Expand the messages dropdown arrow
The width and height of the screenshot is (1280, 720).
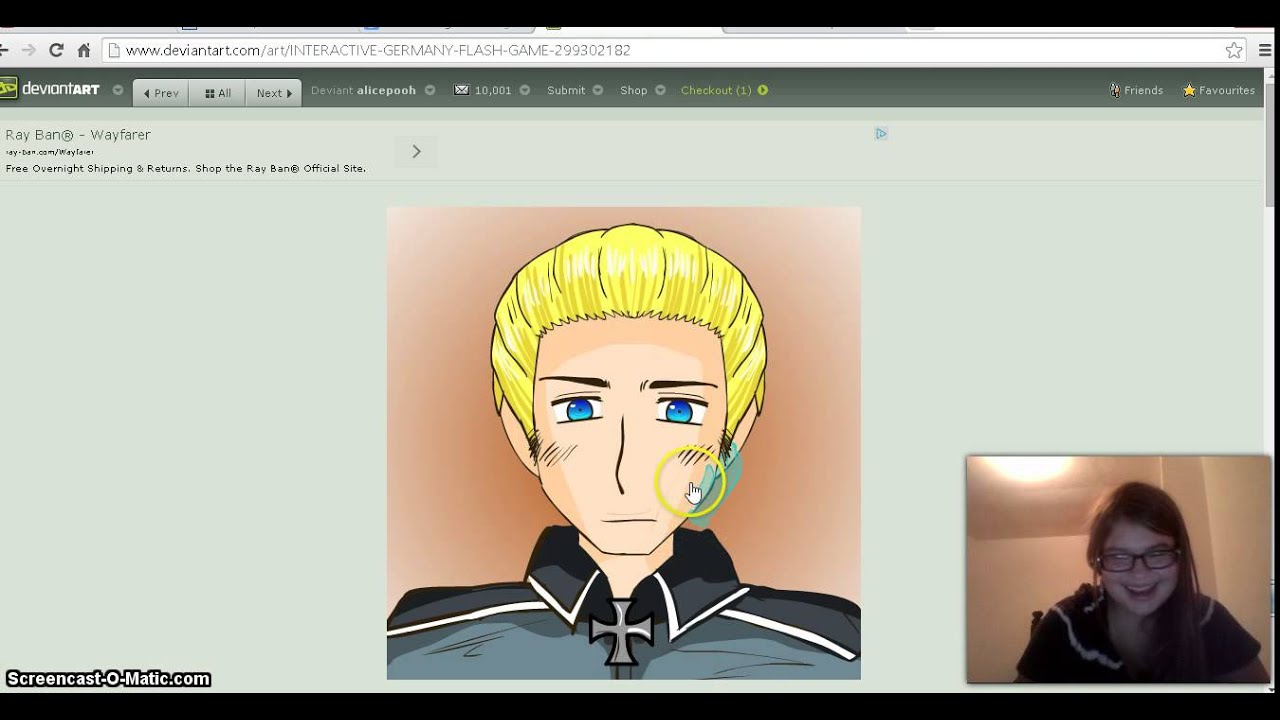(525, 90)
